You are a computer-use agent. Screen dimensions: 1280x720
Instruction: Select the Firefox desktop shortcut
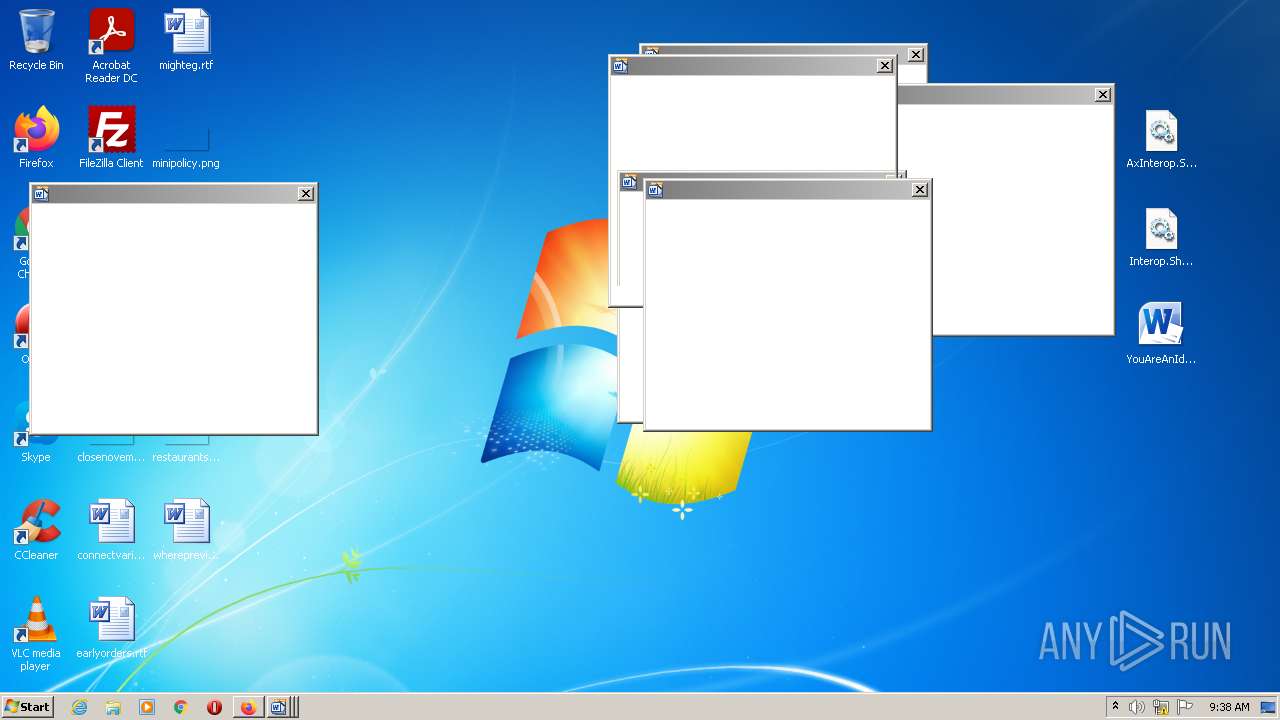tap(36, 138)
